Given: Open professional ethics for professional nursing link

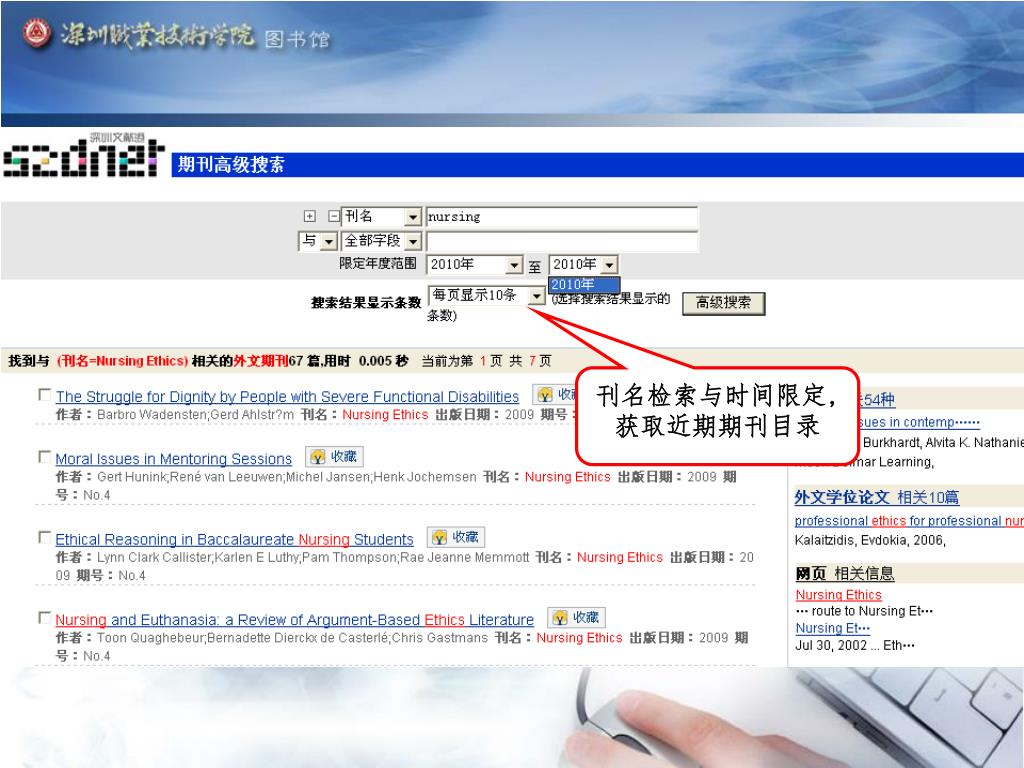Looking at the screenshot, I should point(909,521).
